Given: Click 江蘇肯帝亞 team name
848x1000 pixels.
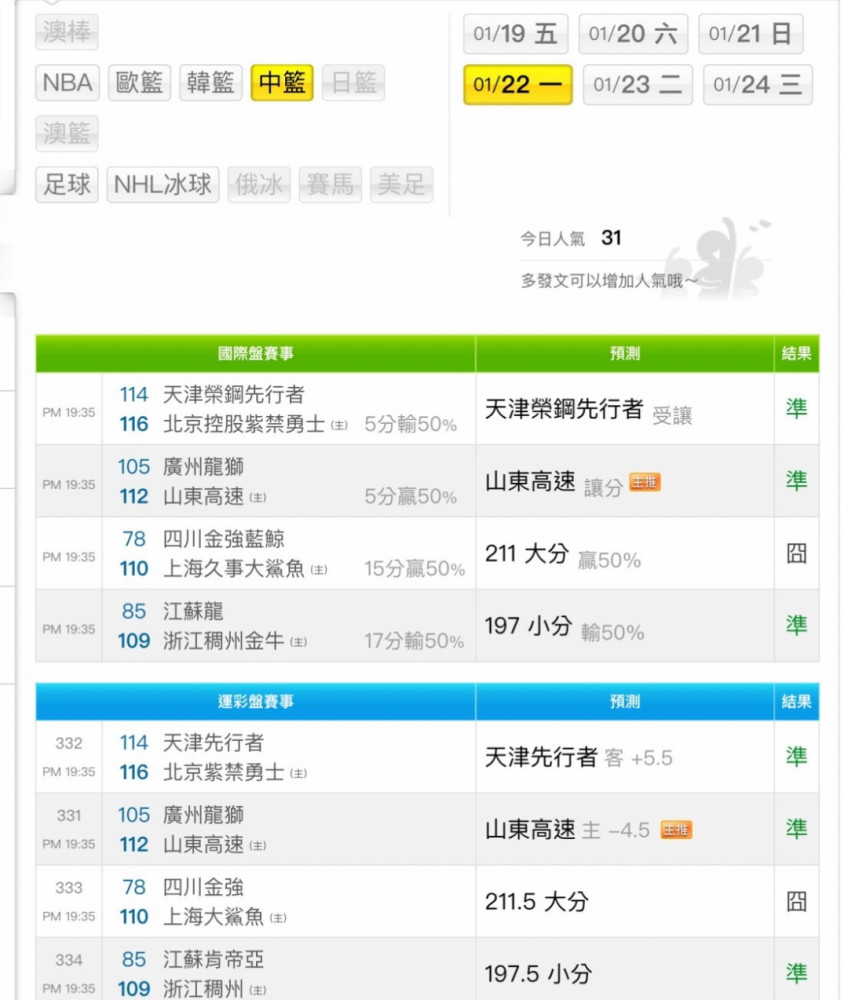Looking at the screenshot, I should [214, 959].
